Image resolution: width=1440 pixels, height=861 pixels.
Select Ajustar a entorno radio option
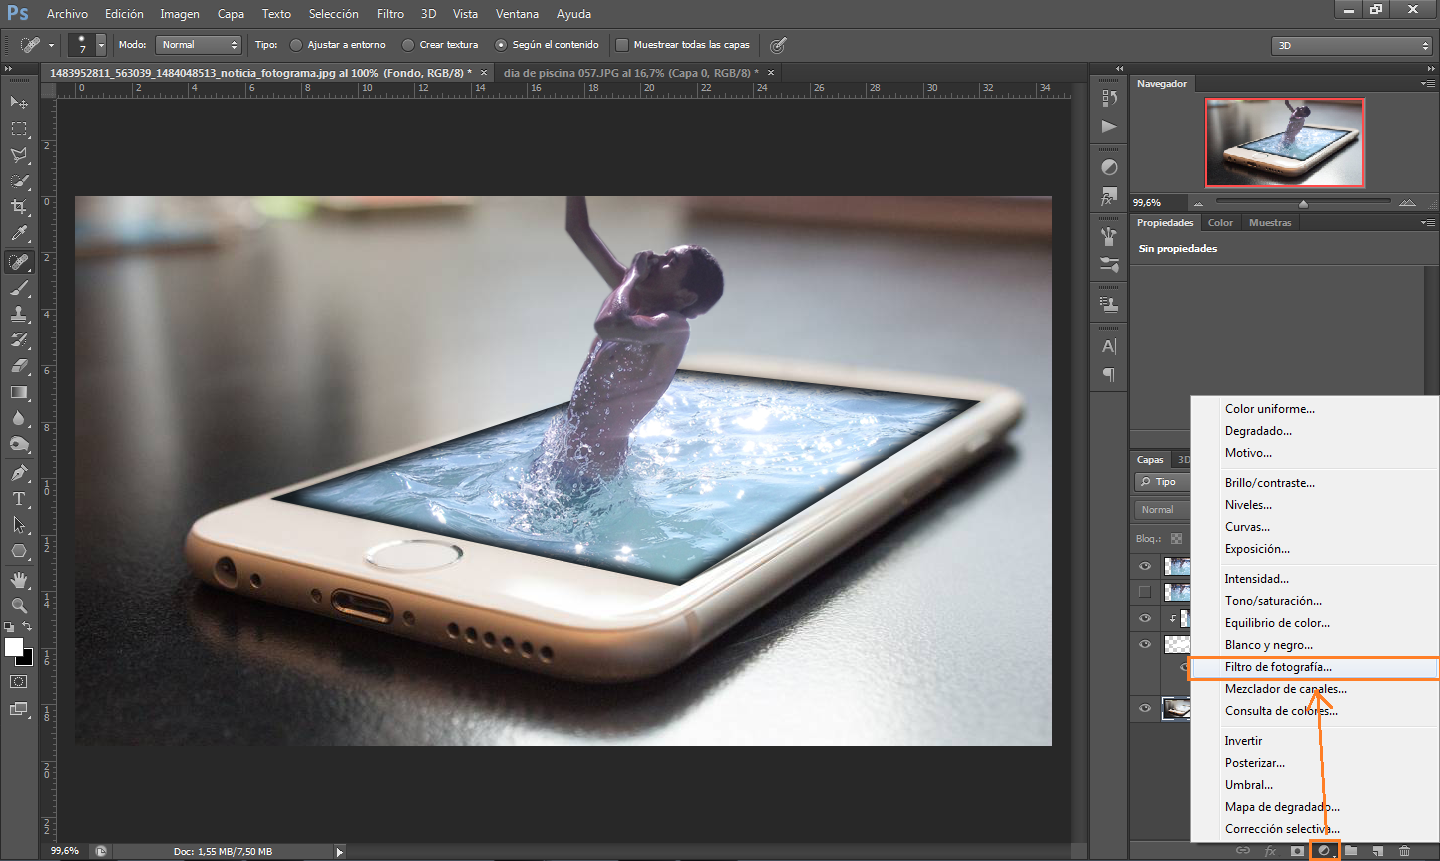(x=296, y=45)
